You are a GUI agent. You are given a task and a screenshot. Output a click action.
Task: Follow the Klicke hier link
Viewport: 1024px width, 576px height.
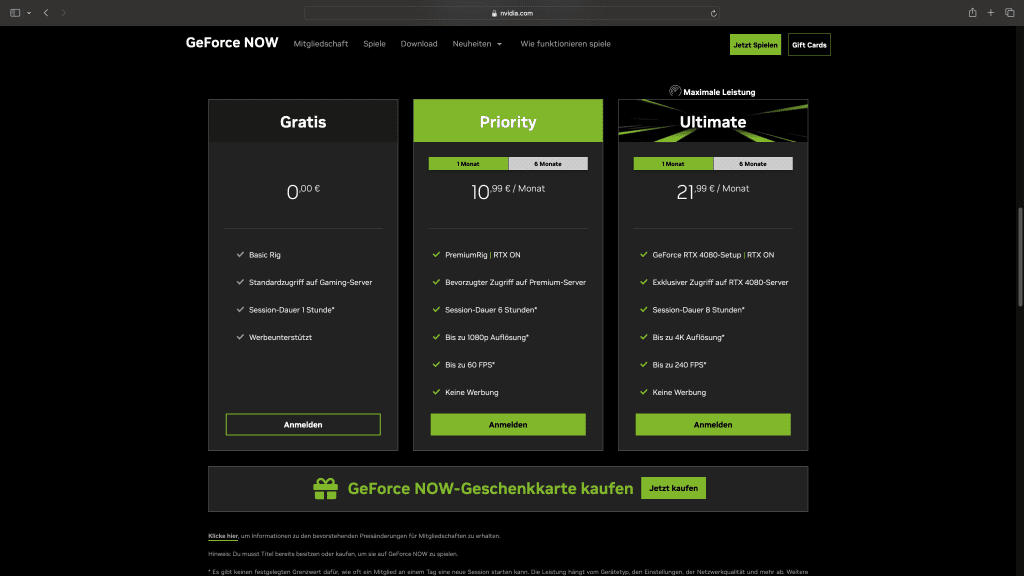(x=222, y=536)
